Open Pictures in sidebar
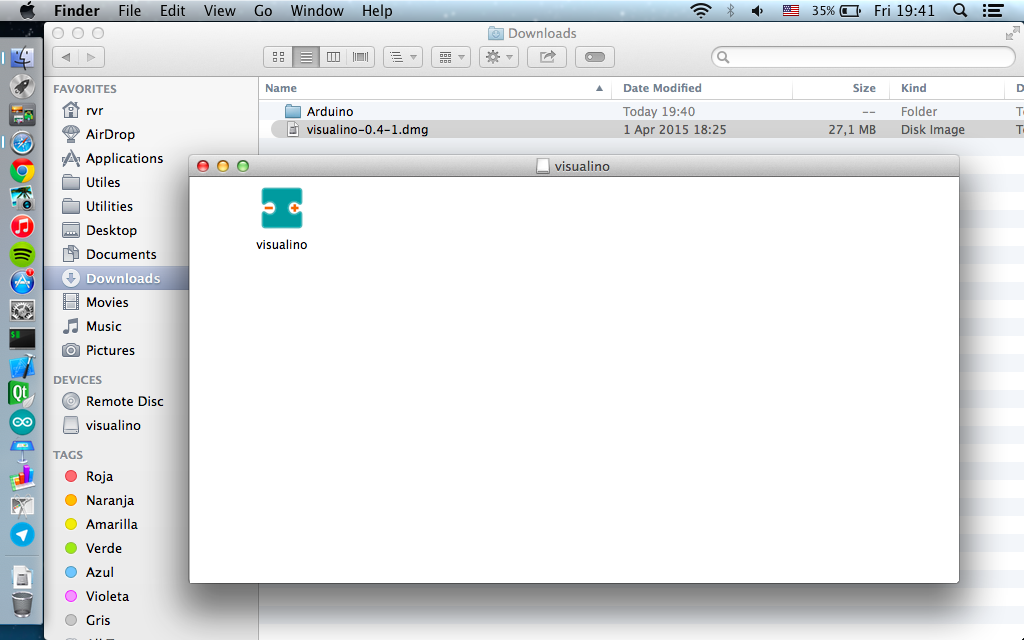This screenshot has width=1024, height=640. tap(110, 351)
